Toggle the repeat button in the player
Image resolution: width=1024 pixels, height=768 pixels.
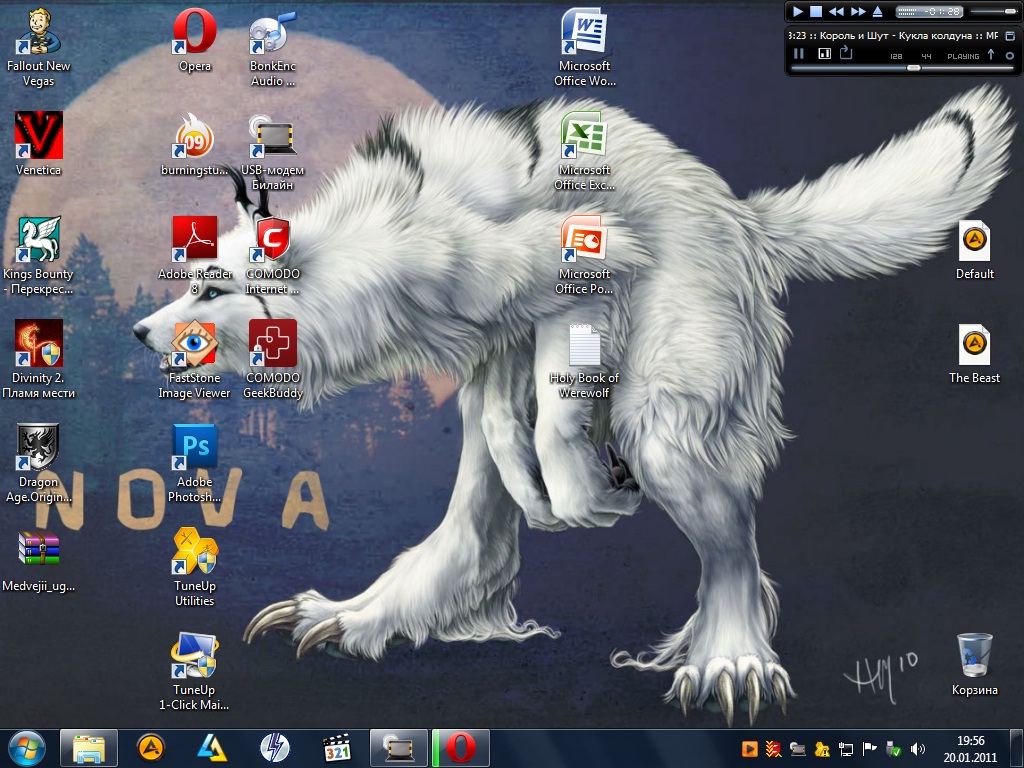point(846,53)
